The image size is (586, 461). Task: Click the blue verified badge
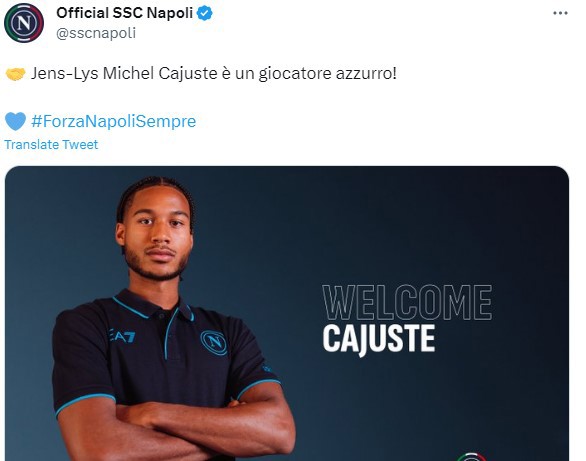pos(205,13)
